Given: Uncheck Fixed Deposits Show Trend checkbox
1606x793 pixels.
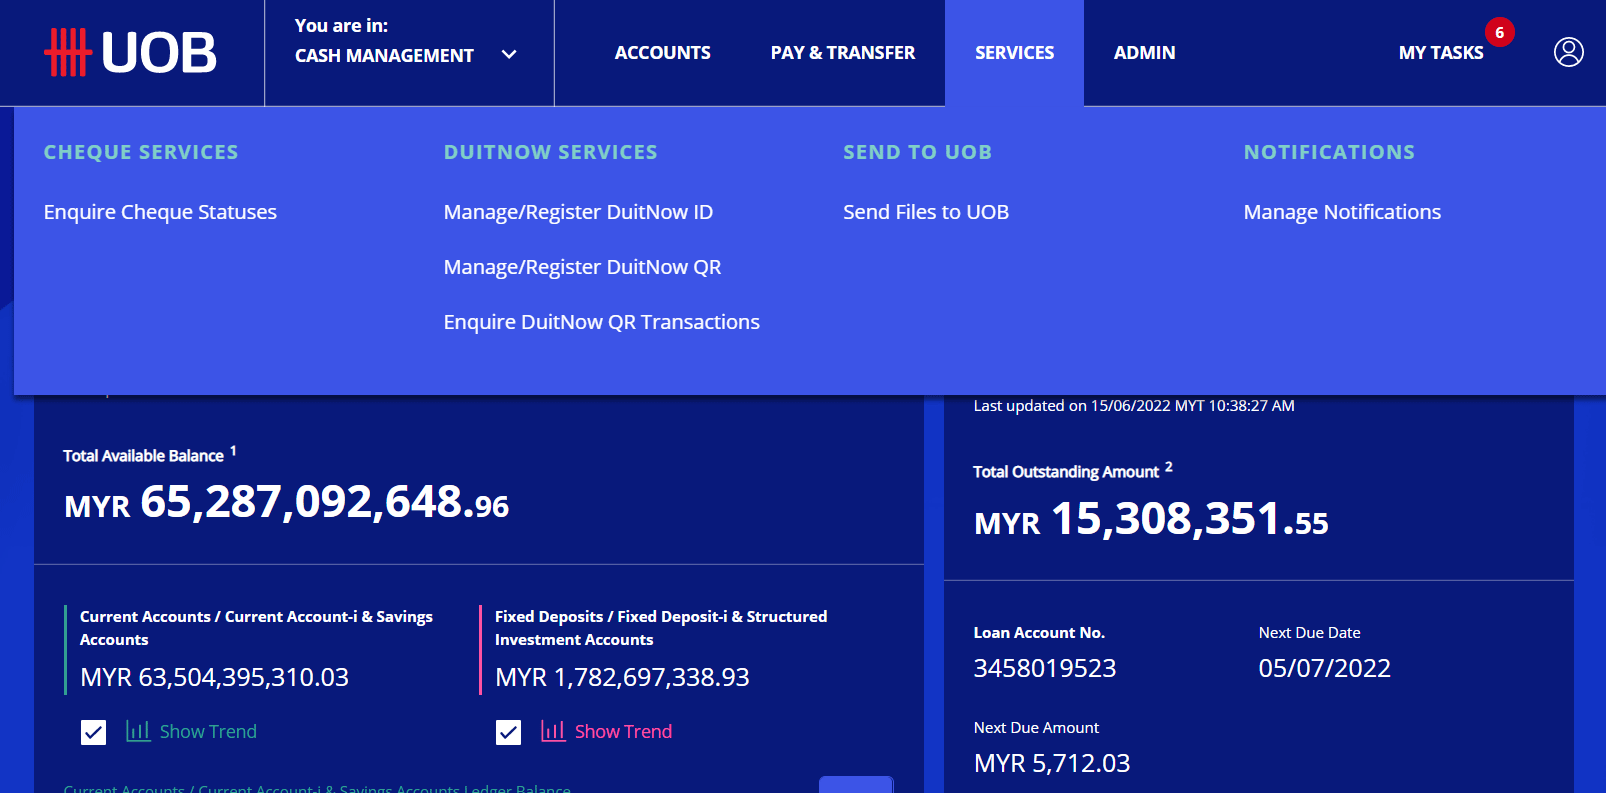Looking at the screenshot, I should [508, 732].
